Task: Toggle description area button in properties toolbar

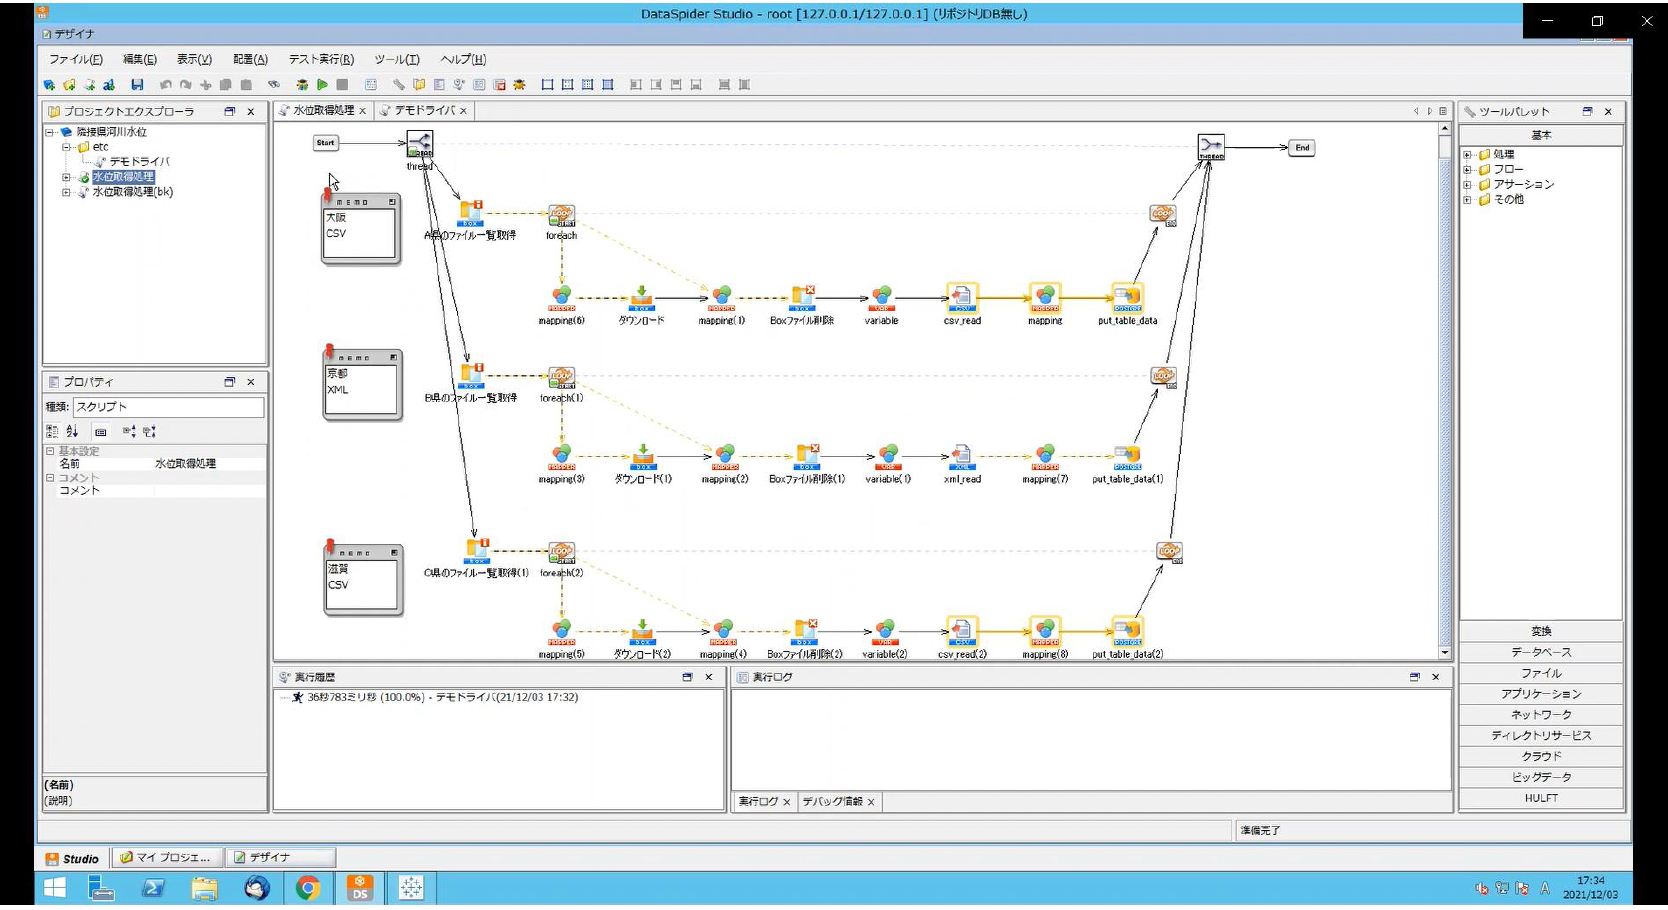Action: coord(100,432)
